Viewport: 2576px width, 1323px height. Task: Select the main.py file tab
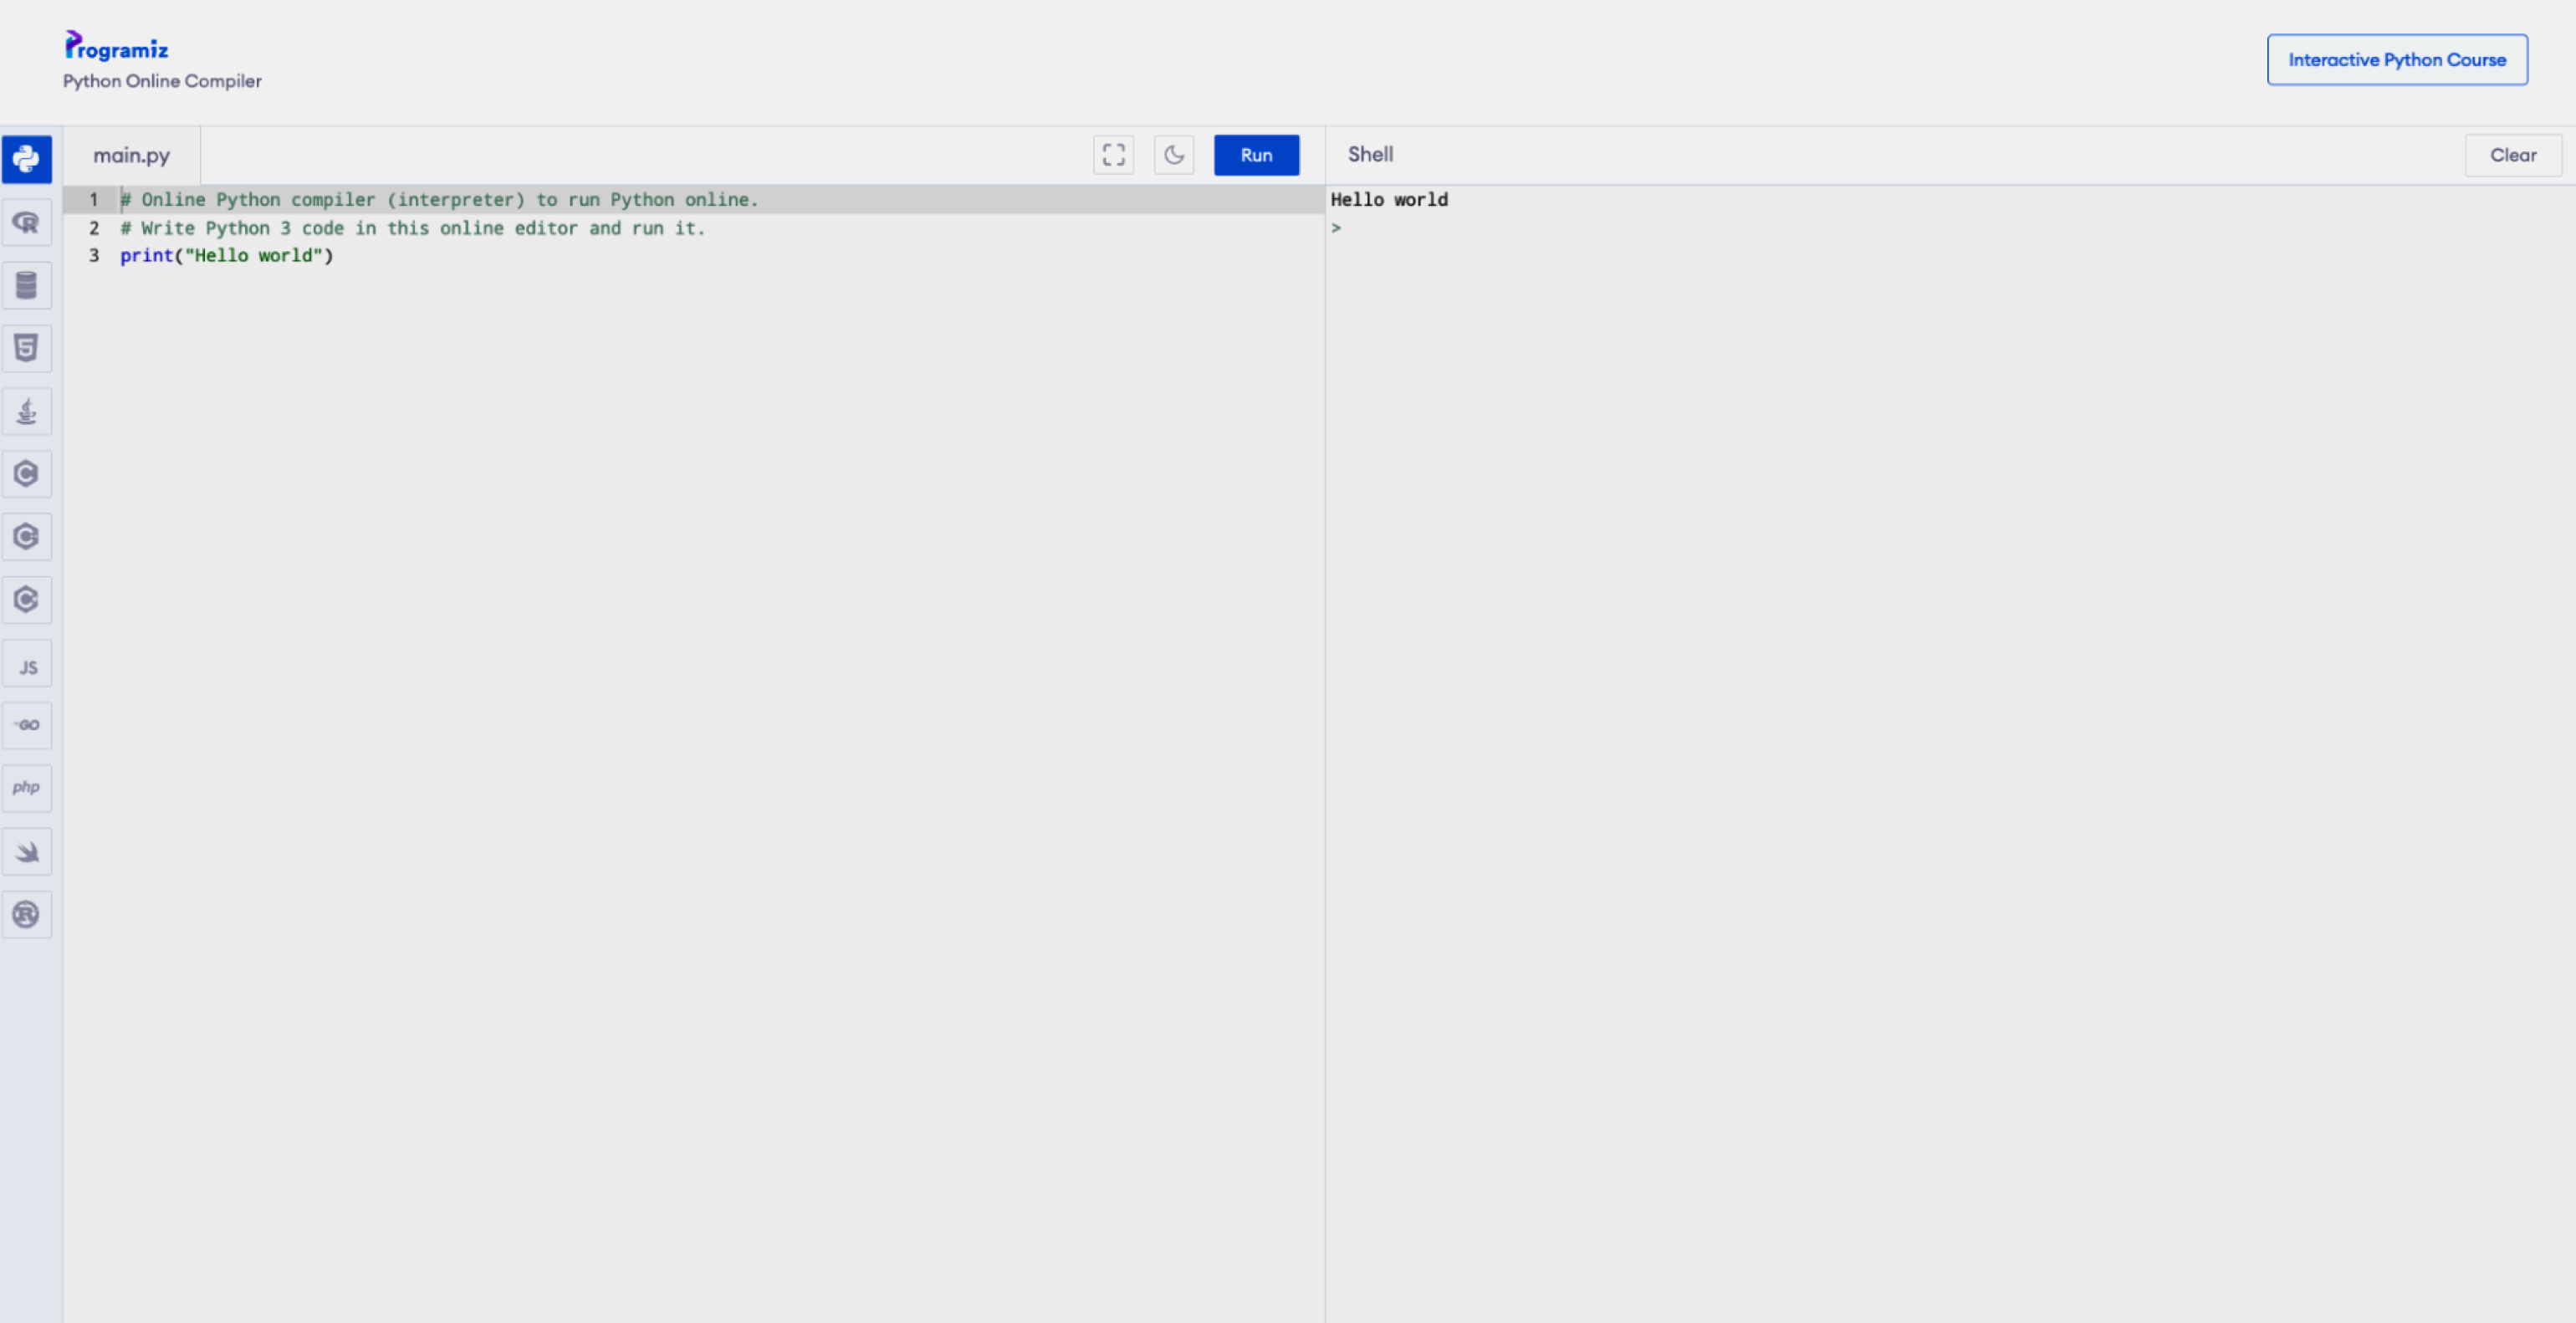[132, 155]
